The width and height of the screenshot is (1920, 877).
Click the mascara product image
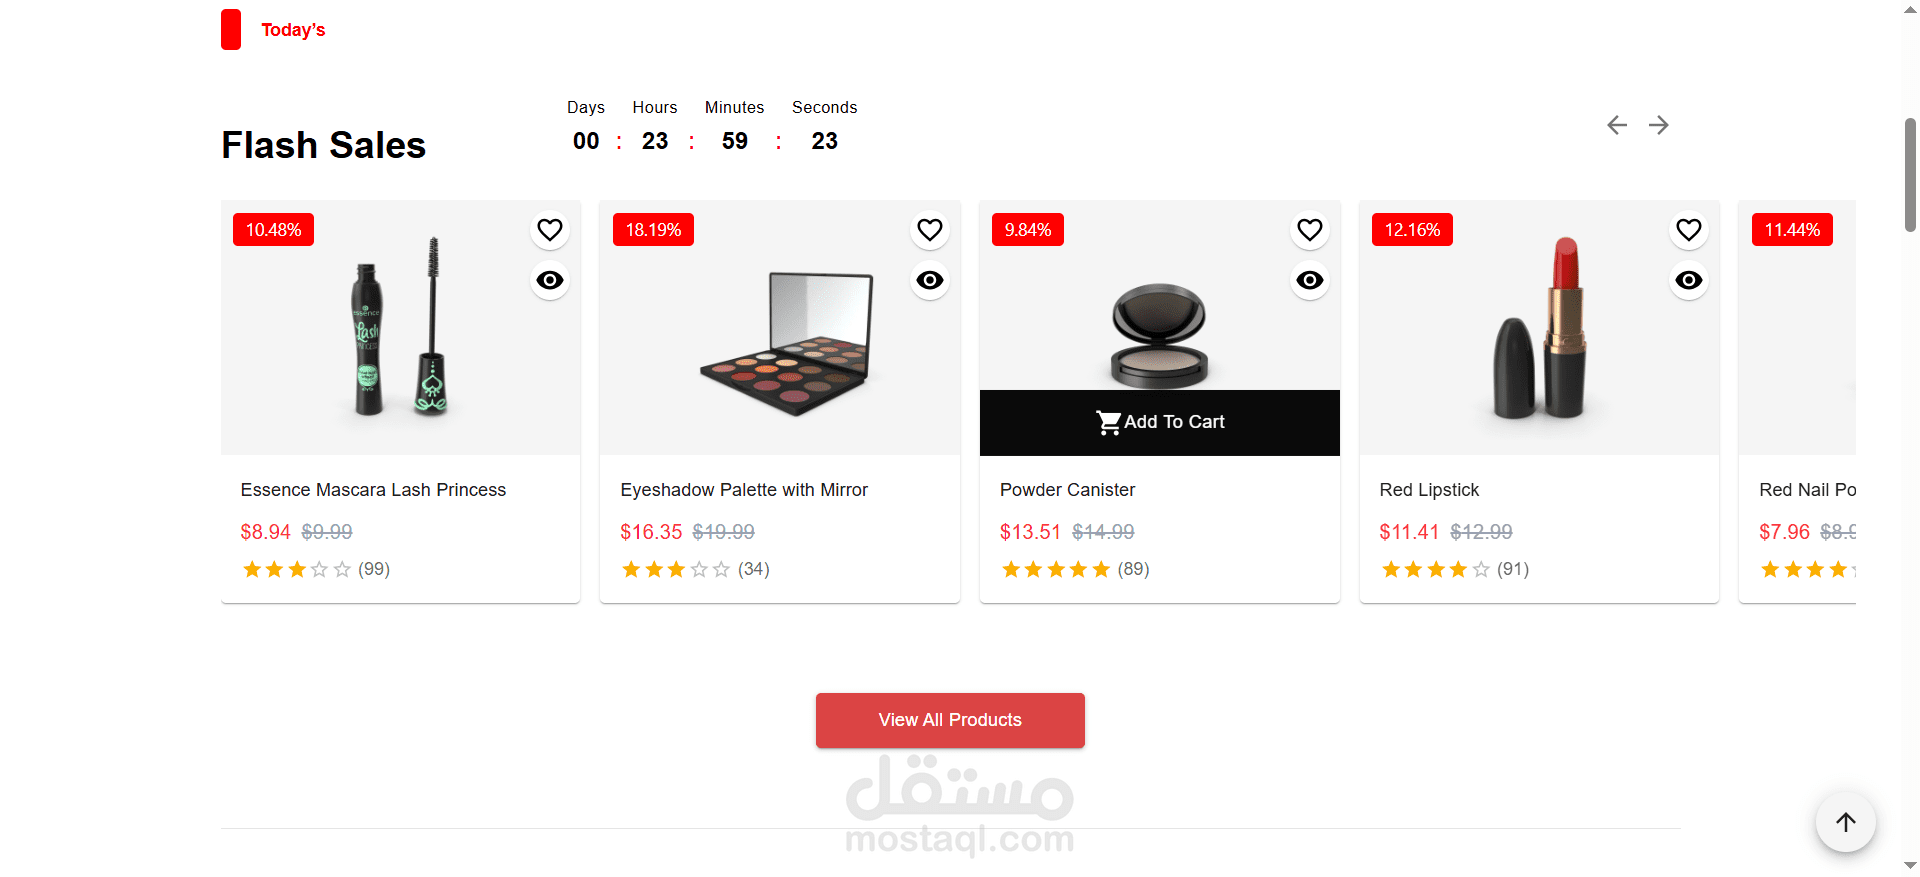pos(400,327)
